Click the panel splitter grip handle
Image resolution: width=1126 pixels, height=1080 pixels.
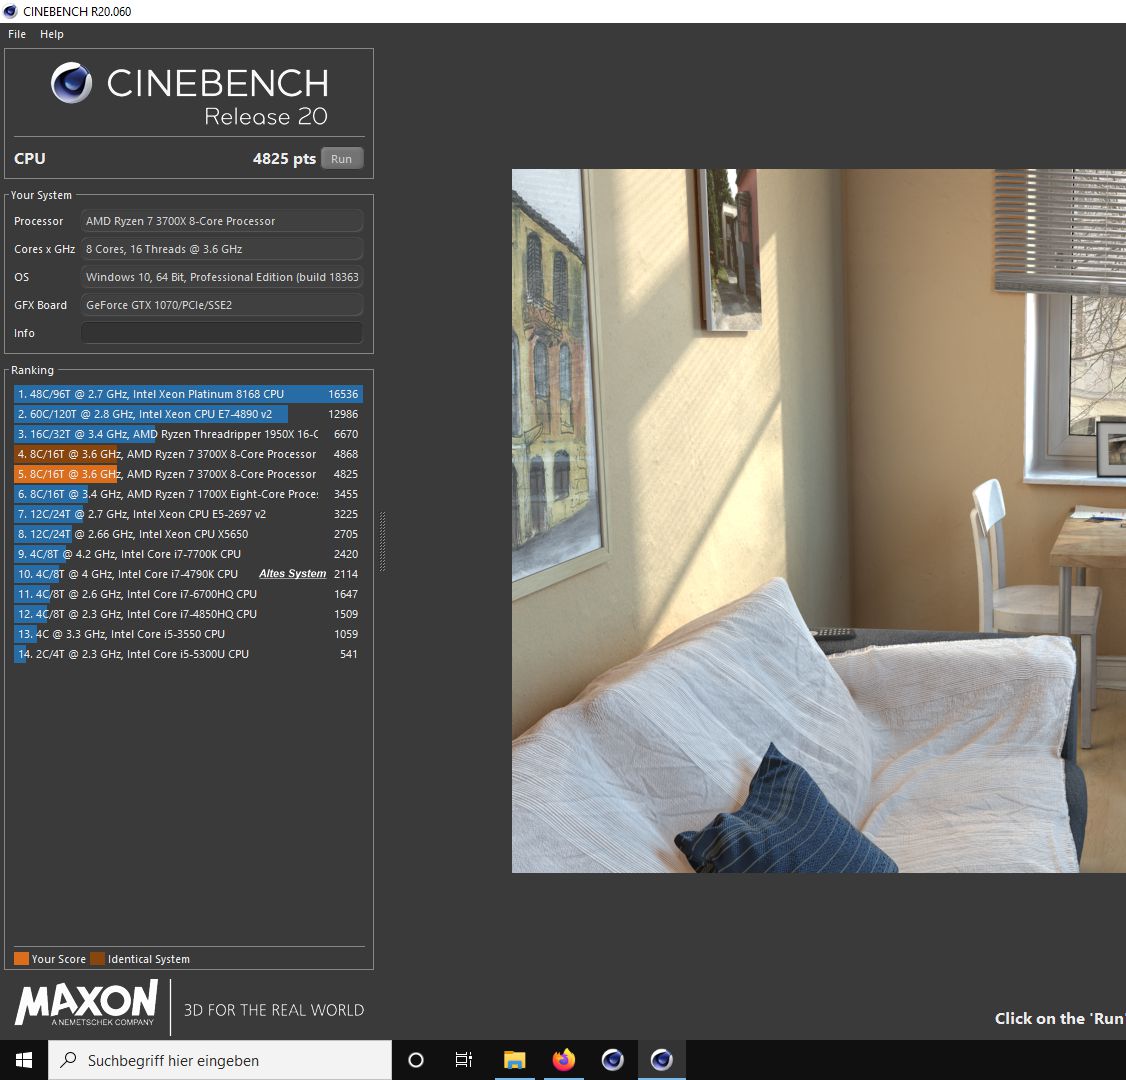click(x=383, y=542)
